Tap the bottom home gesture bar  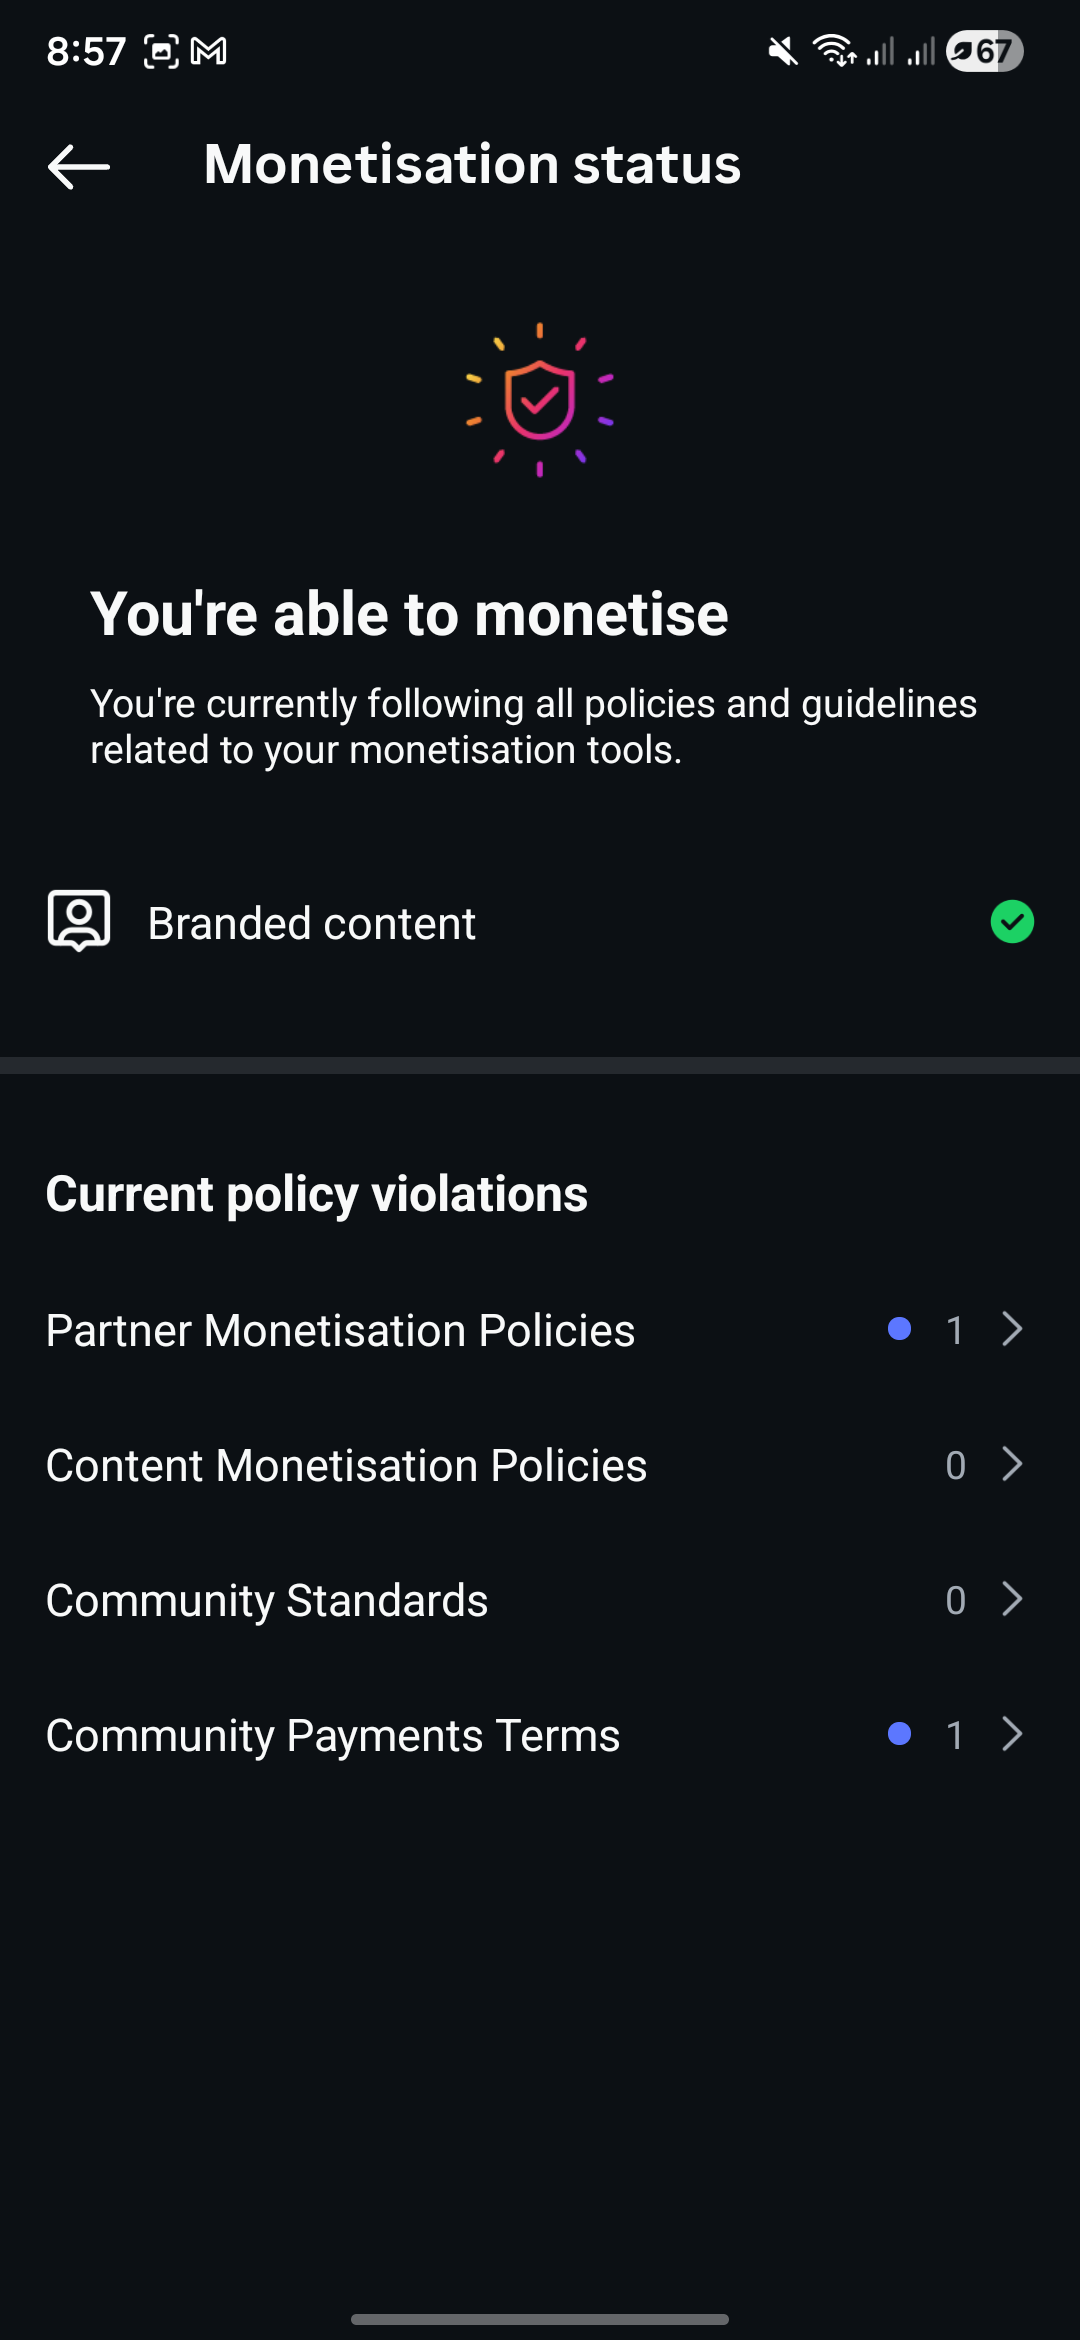(x=540, y=2319)
